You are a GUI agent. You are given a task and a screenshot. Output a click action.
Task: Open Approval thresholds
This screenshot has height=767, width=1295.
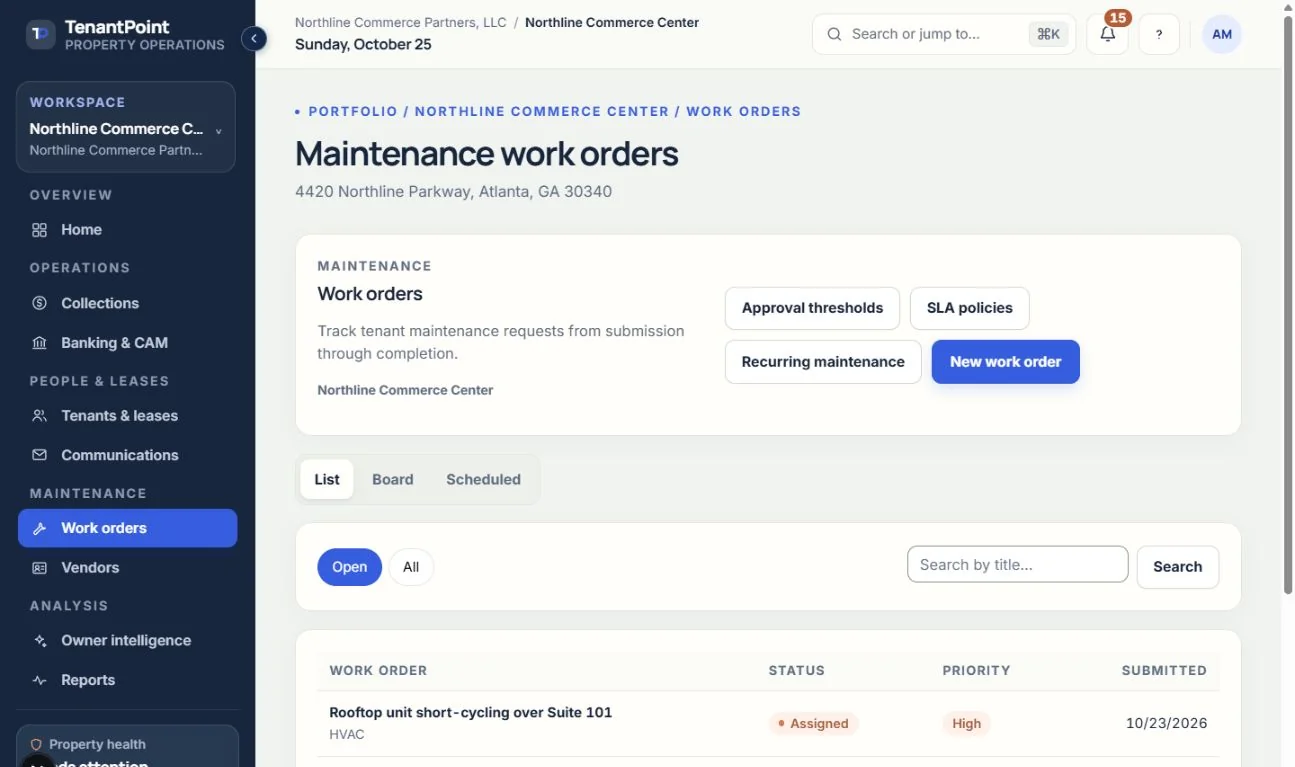(812, 308)
